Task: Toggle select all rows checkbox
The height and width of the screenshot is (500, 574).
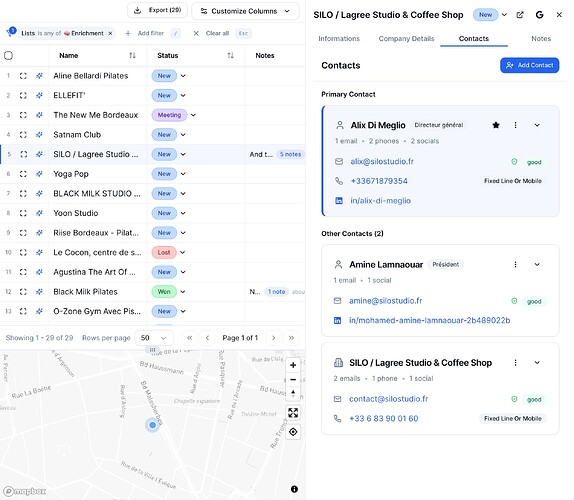Action: point(8,56)
